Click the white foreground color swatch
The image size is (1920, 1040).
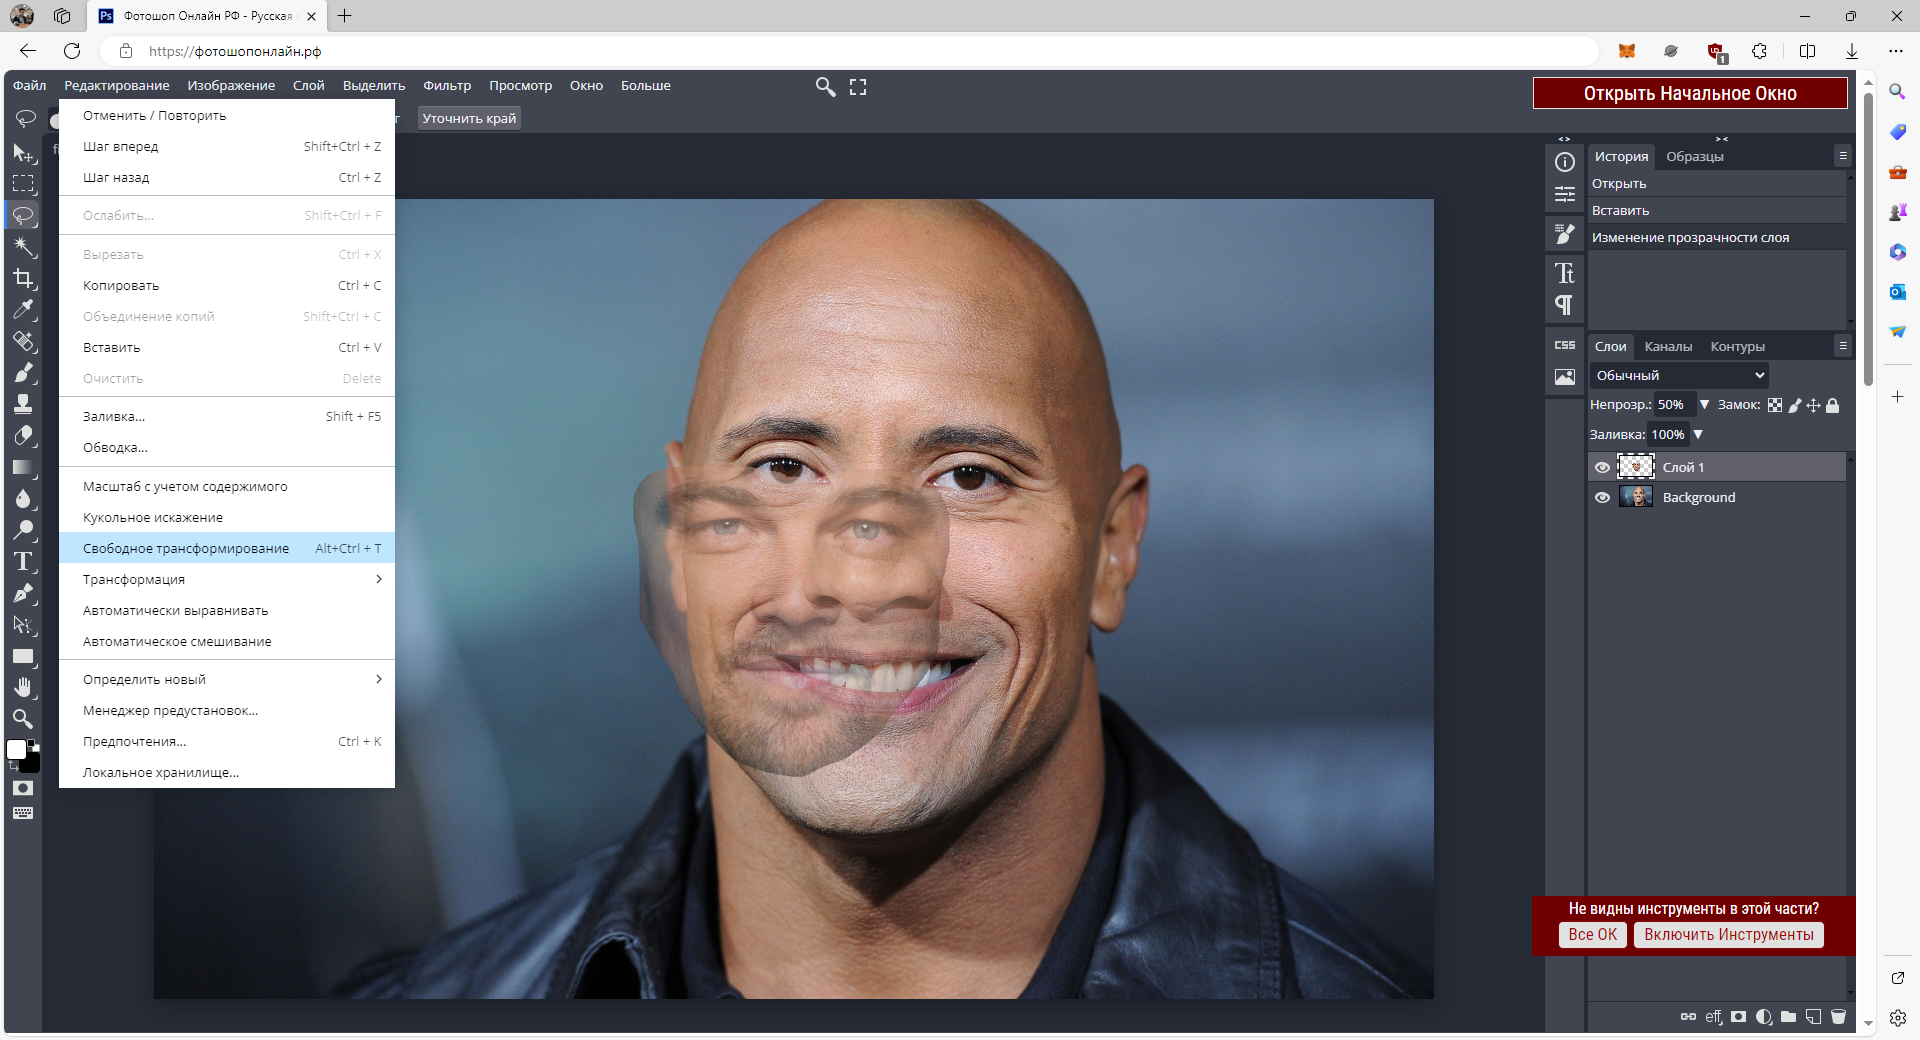point(16,750)
